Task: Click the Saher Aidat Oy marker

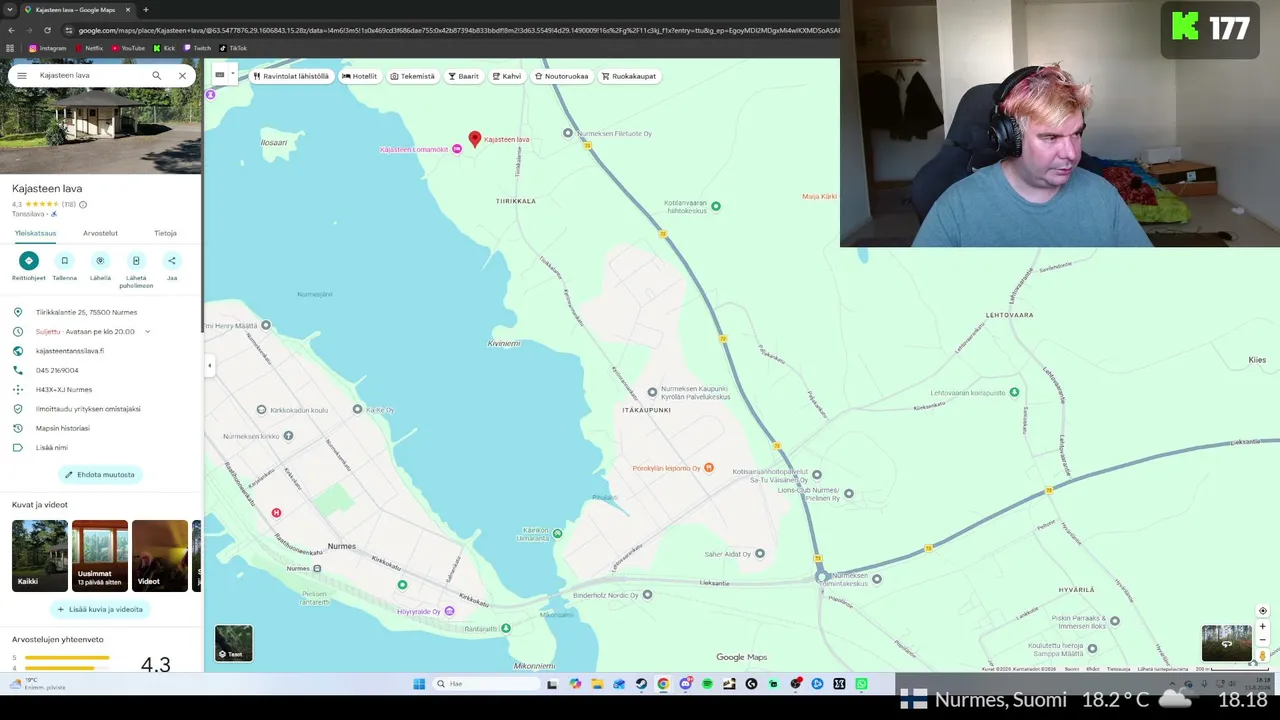Action: pyautogui.click(x=760, y=553)
